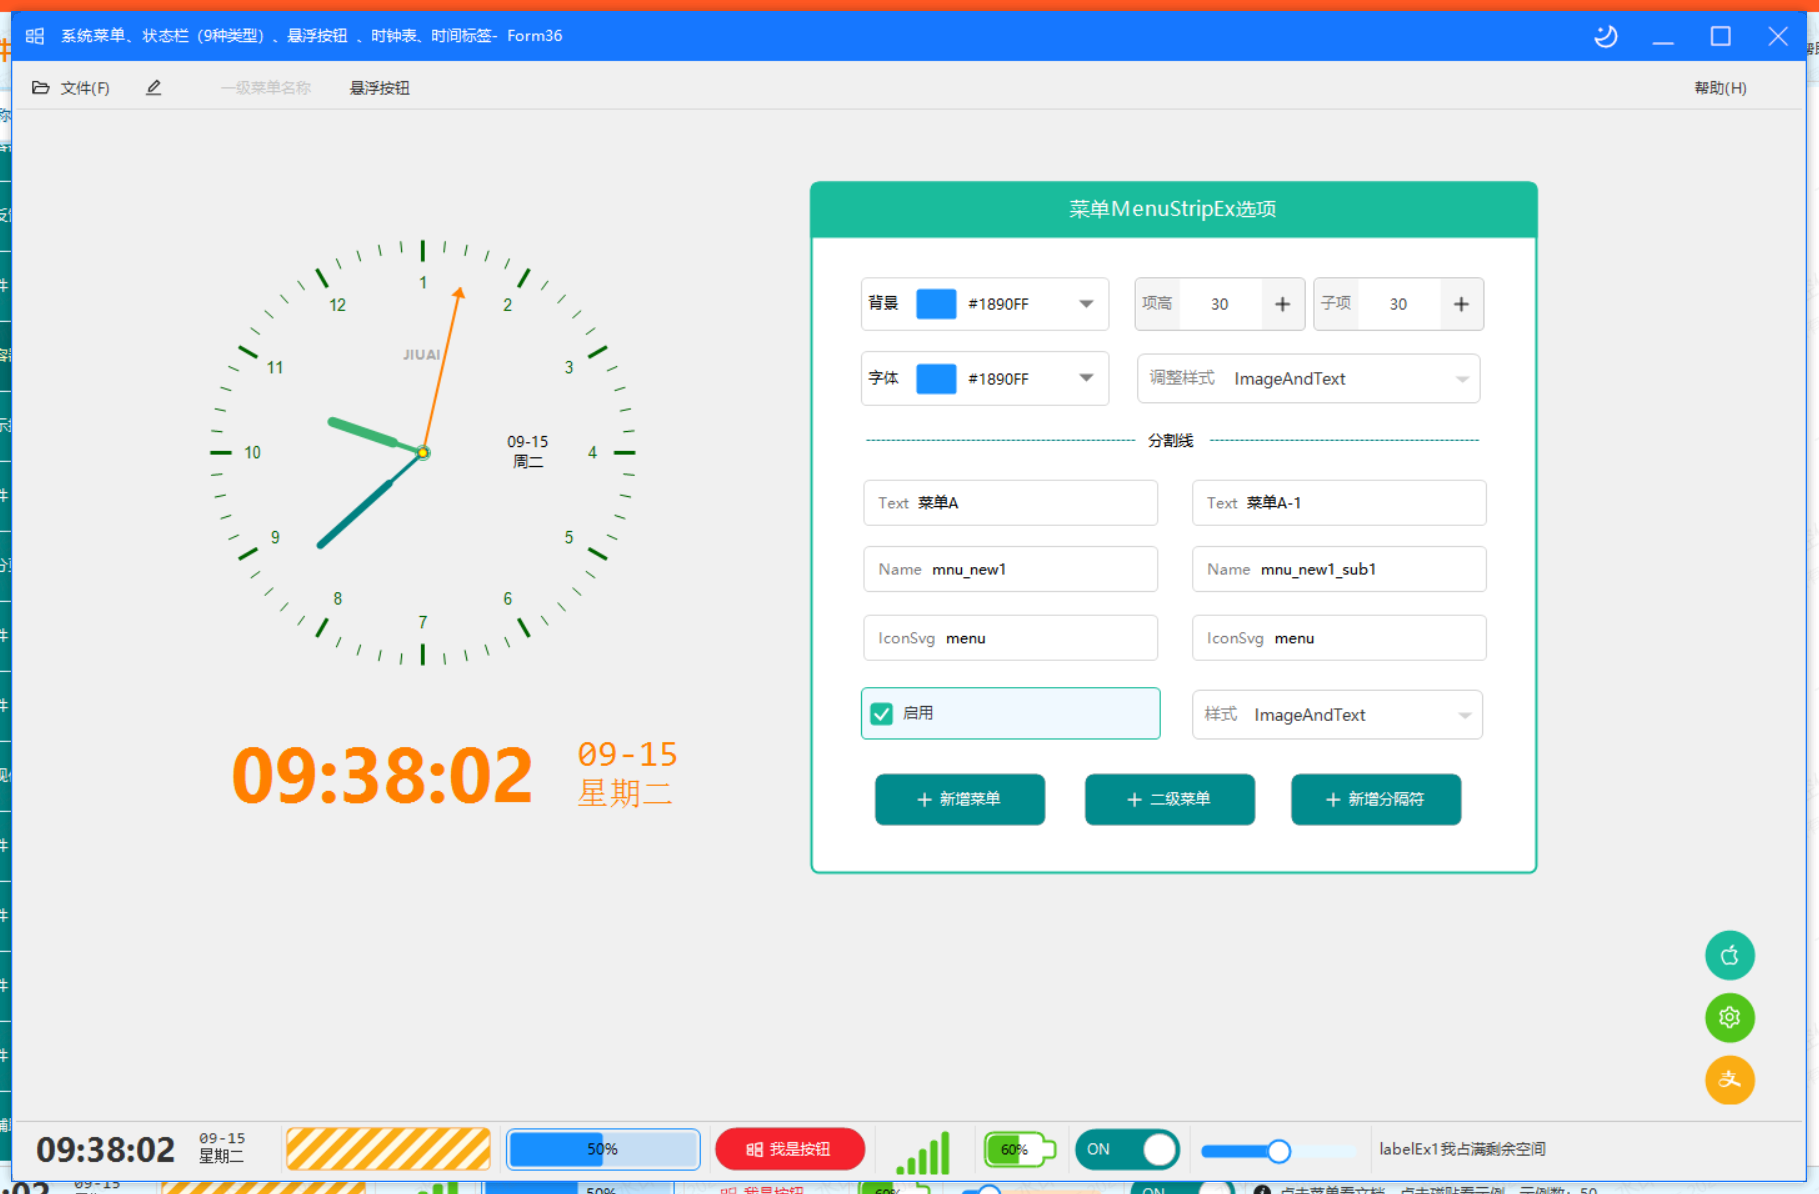Click the green apple floating button
Image resolution: width=1819 pixels, height=1194 pixels.
(x=1729, y=955)
